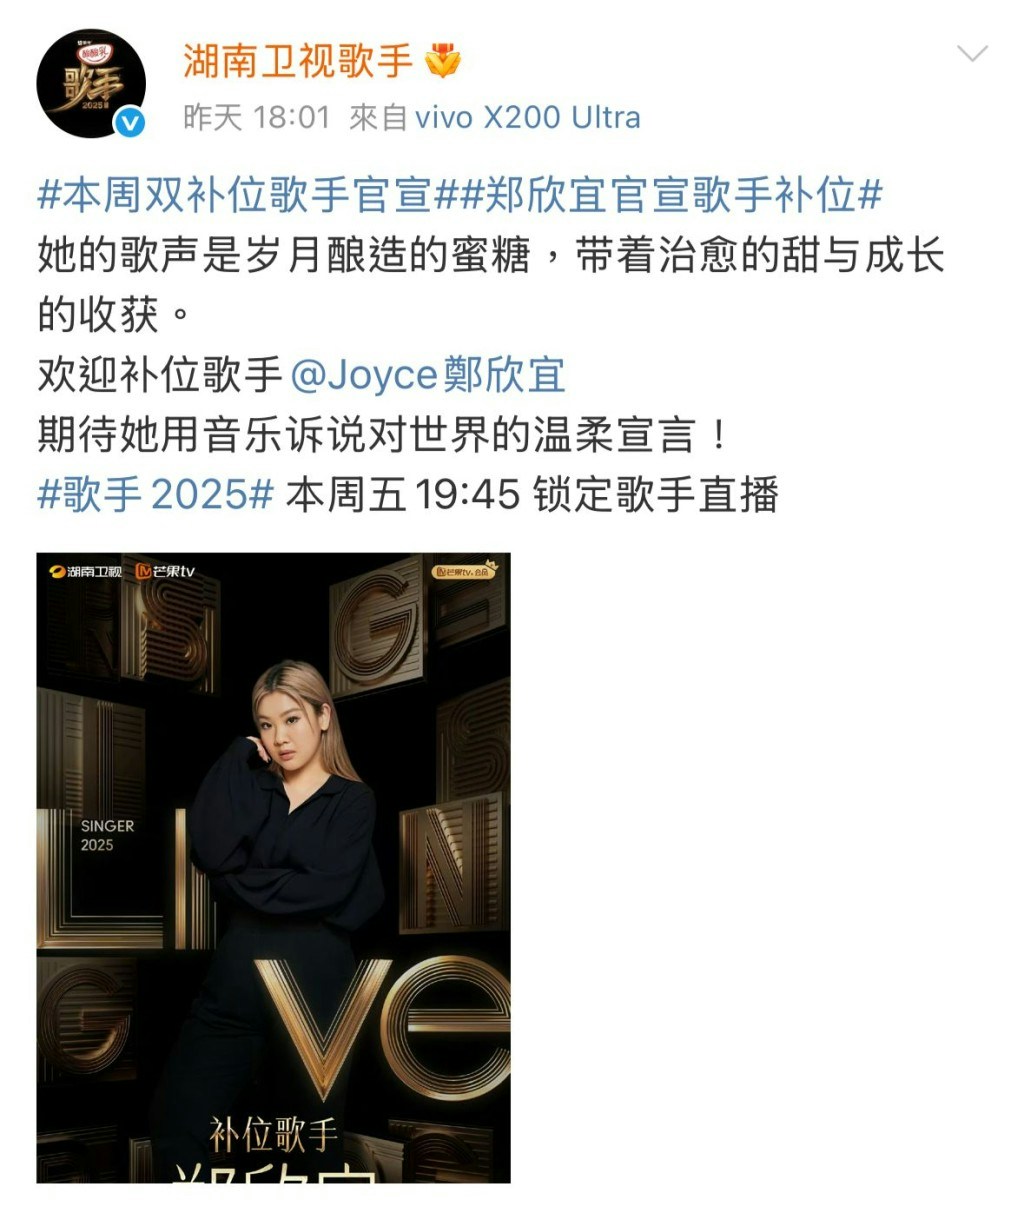Click the vivo X200 Ultra source link
The height and width of the screenshot is (1213, 1024).
click(527, 117)
